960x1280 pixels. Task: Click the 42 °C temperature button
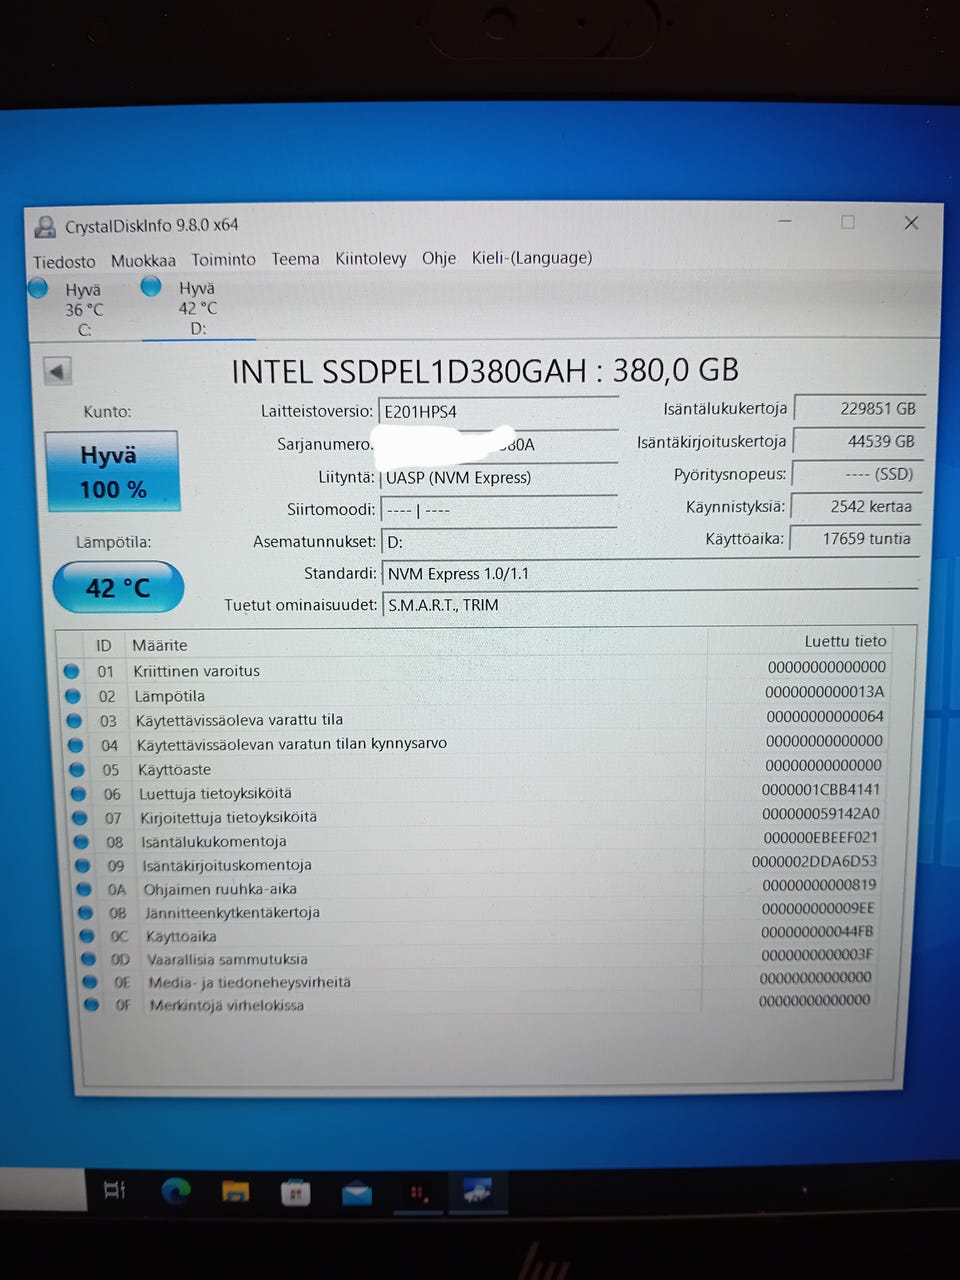pos(118,588)
